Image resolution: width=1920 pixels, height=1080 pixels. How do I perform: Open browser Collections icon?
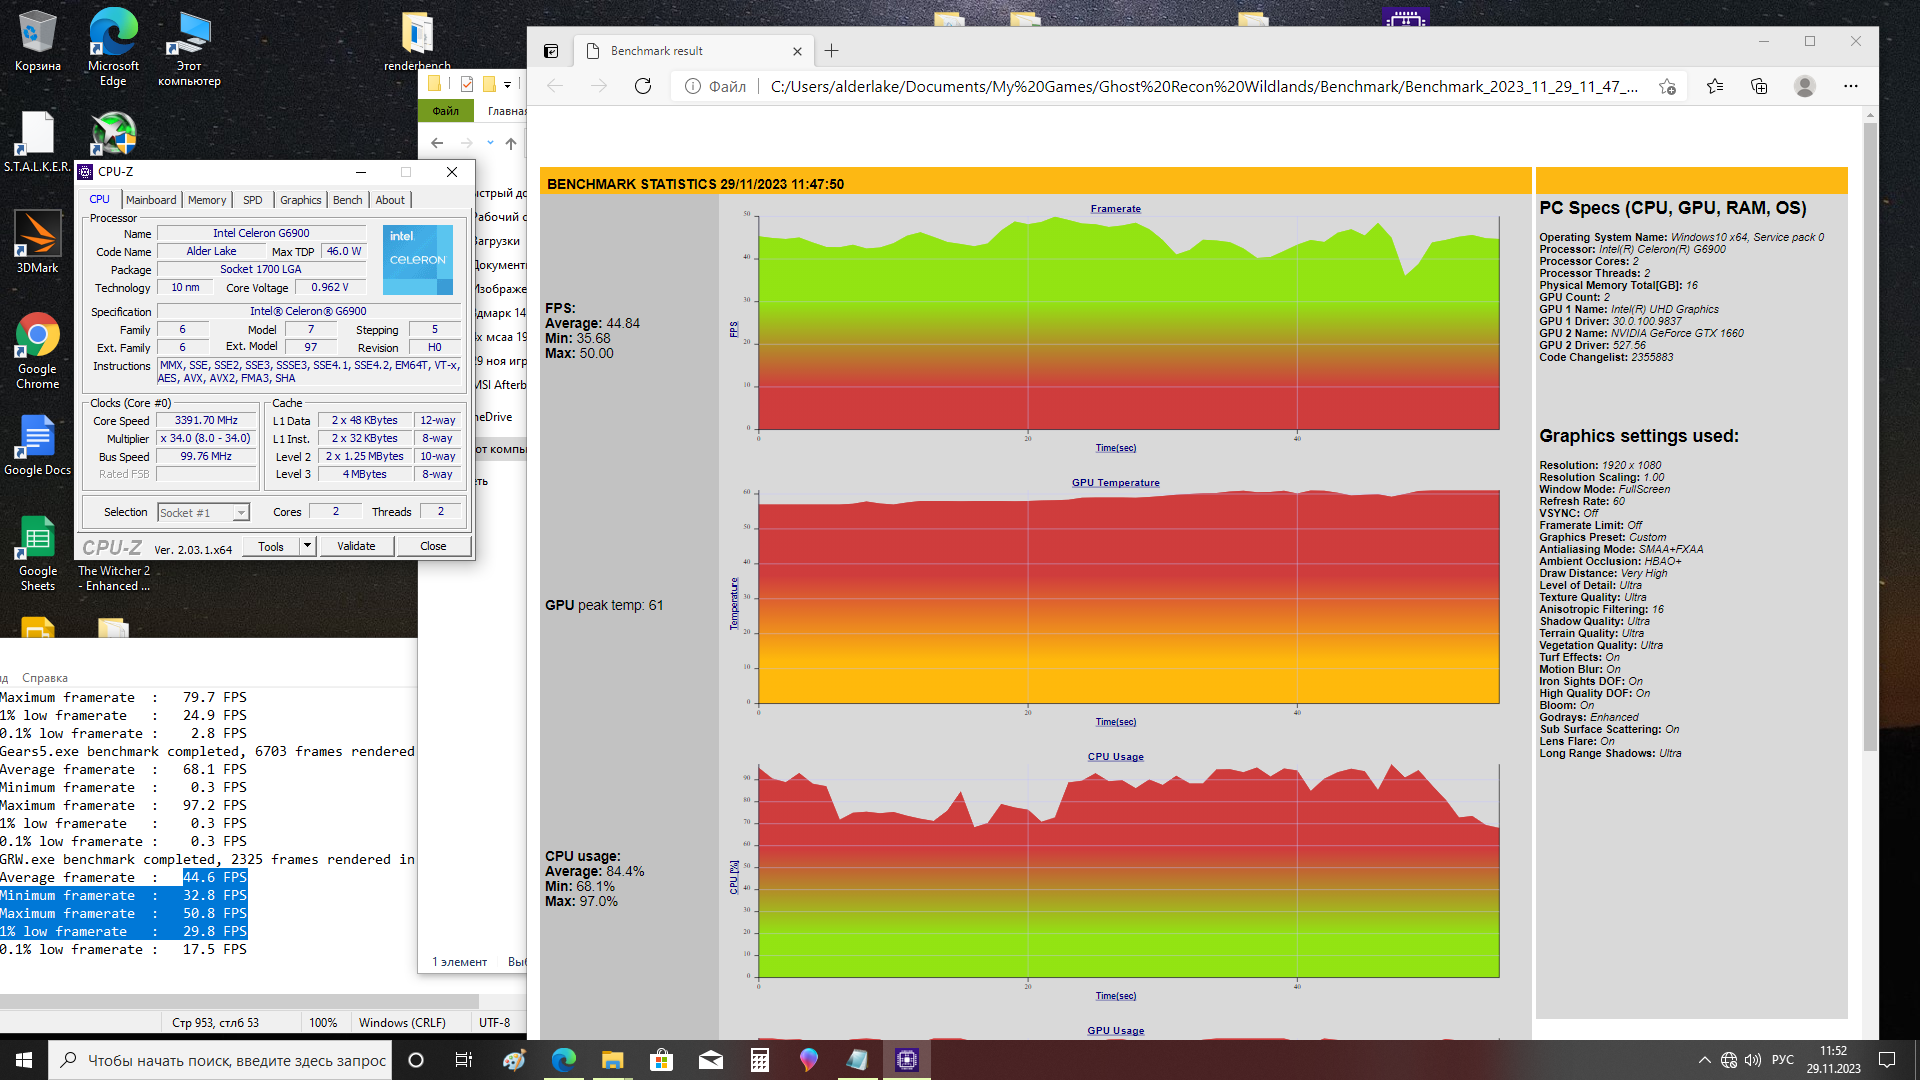click(x=1759, y=87)
